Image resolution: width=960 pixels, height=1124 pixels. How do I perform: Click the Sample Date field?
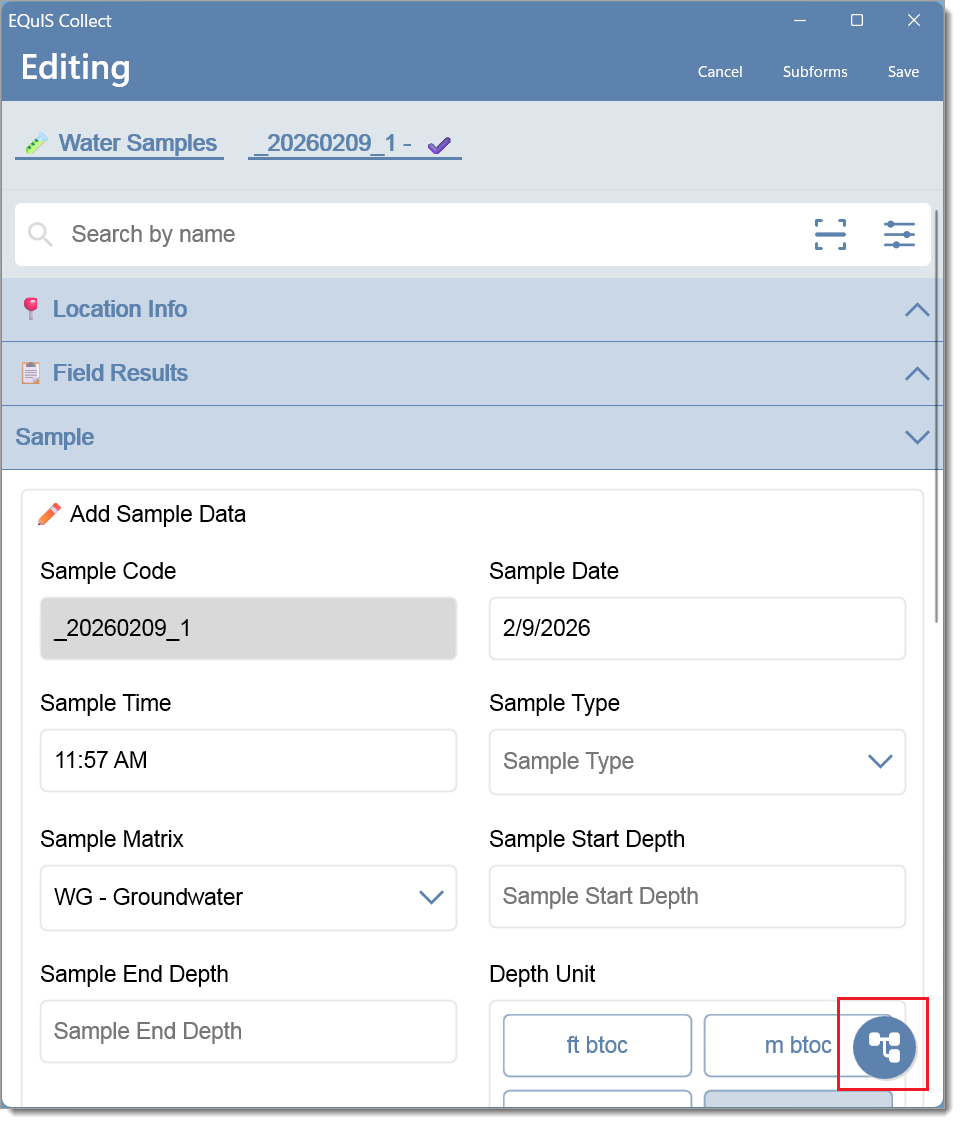pos(697,628)
